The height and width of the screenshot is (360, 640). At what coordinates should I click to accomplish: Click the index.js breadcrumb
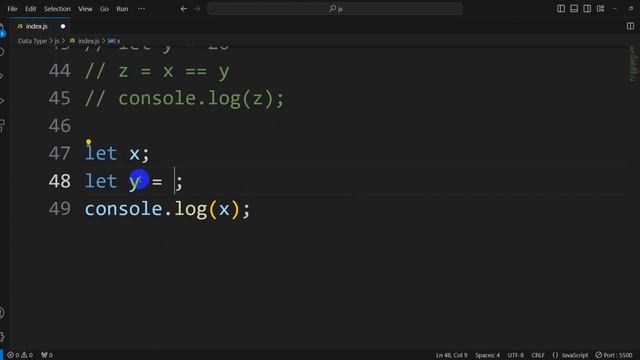click(84, 41)
